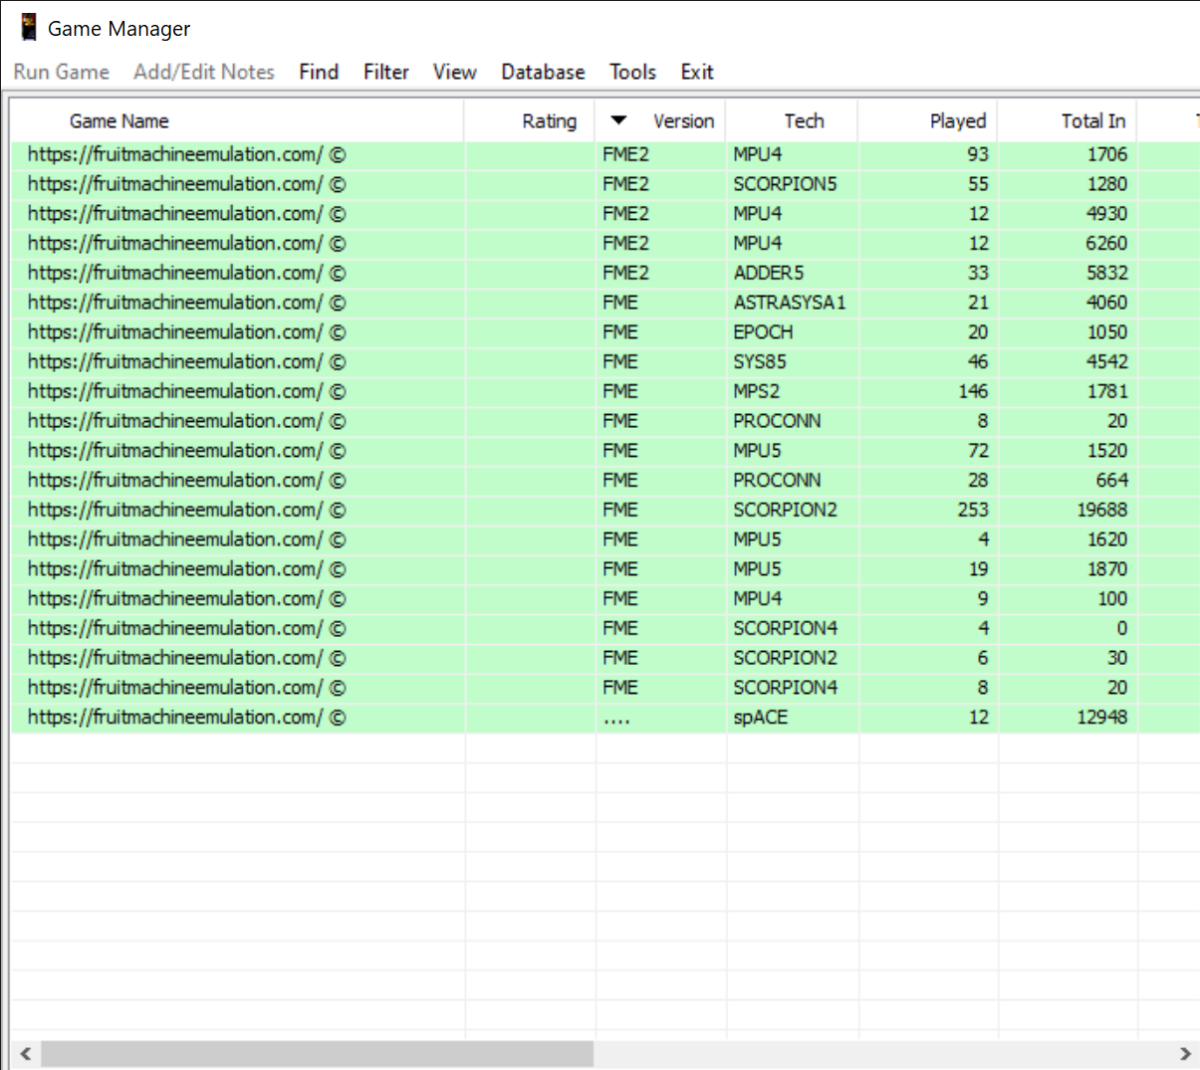Image resolution: width=1200 pixels, height=1070 pixels.
Task: Click Exit in the menu bar
Action: click(697, 72)
